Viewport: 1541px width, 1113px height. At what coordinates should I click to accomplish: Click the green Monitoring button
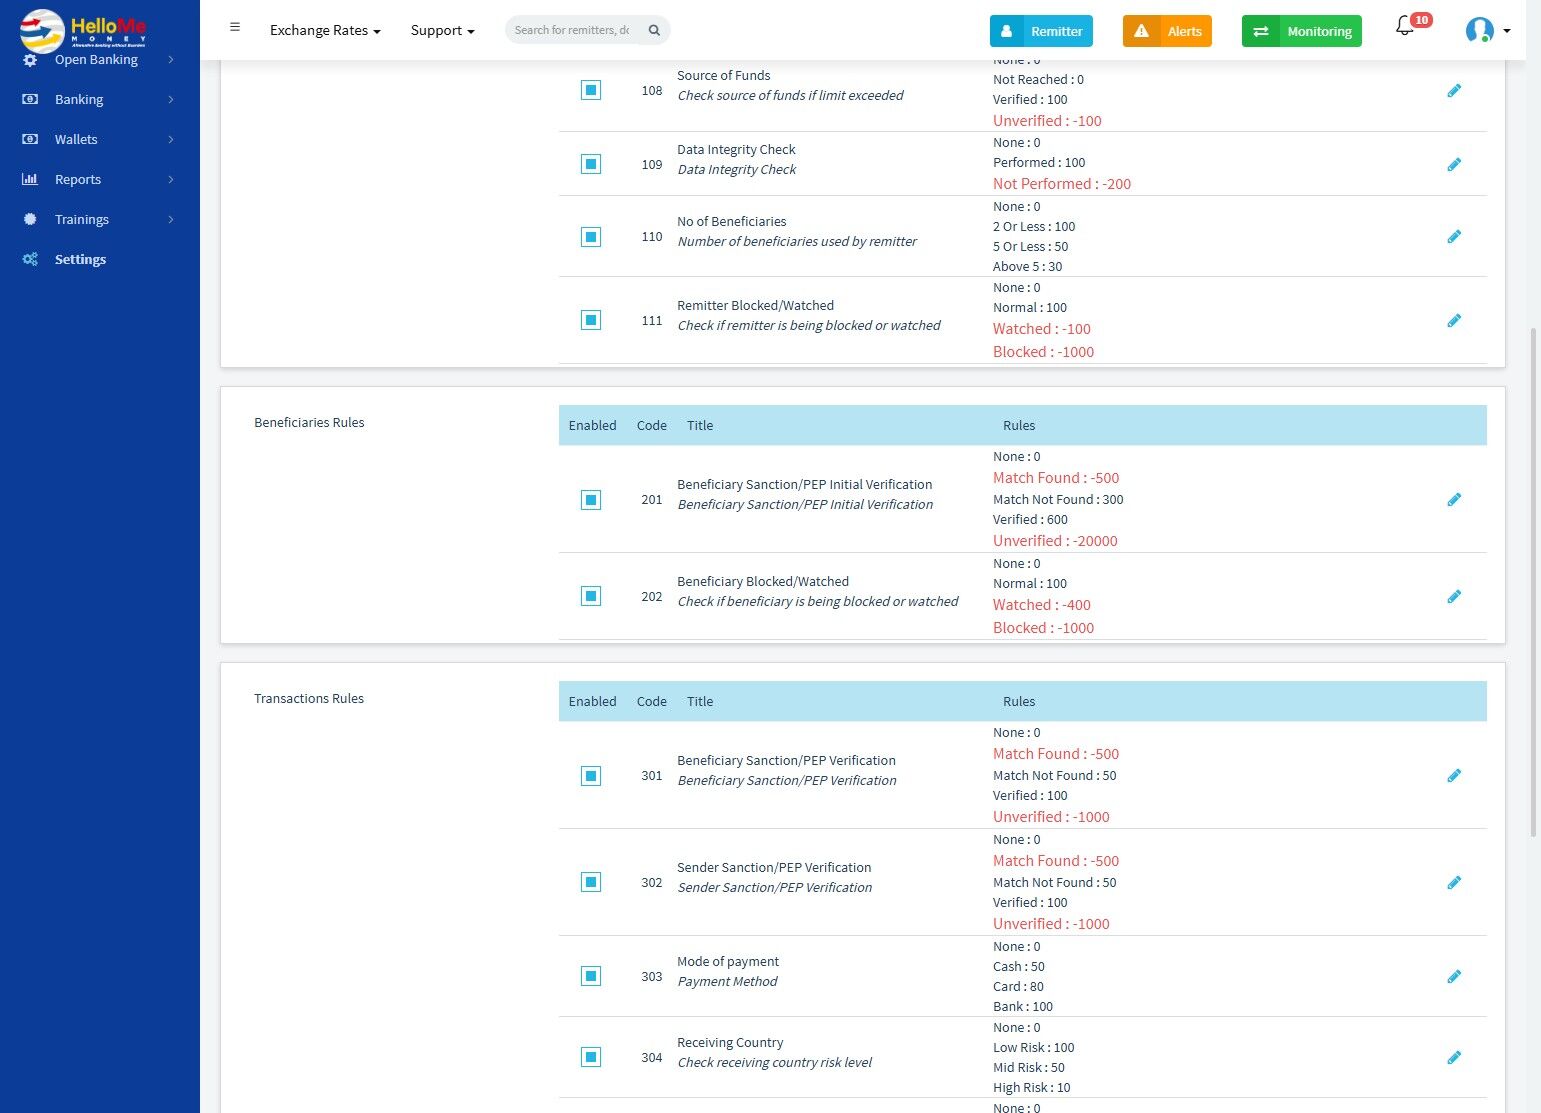(1302, 31)
